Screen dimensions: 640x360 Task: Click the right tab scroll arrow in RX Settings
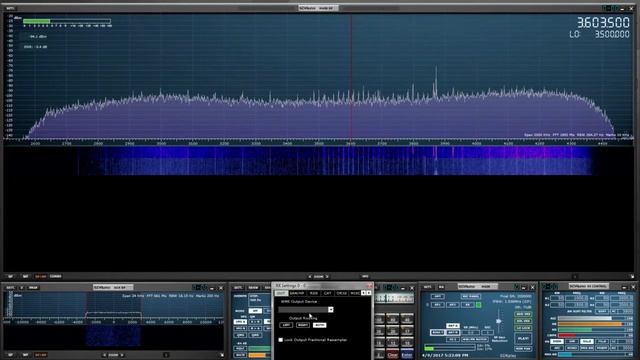(x=369, y=293)
